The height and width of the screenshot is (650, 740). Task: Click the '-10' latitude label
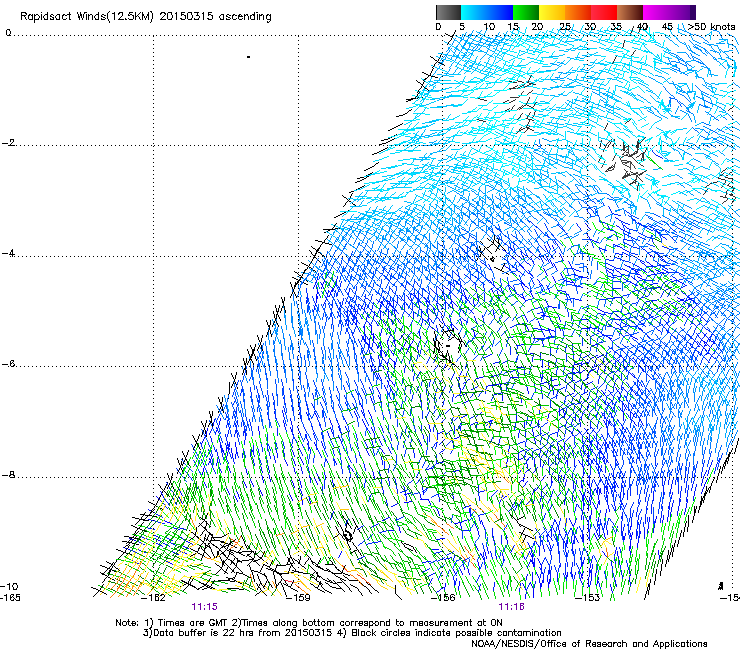click(9, 586)
